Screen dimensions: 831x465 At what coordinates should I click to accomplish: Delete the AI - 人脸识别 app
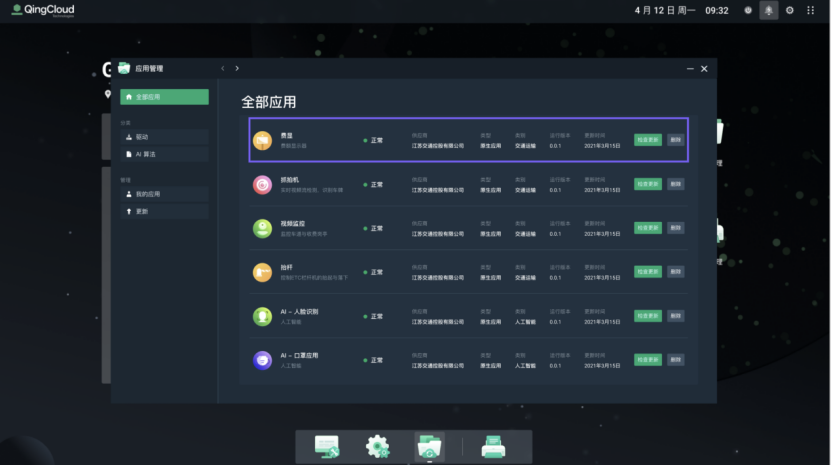(x=675, y=316)
